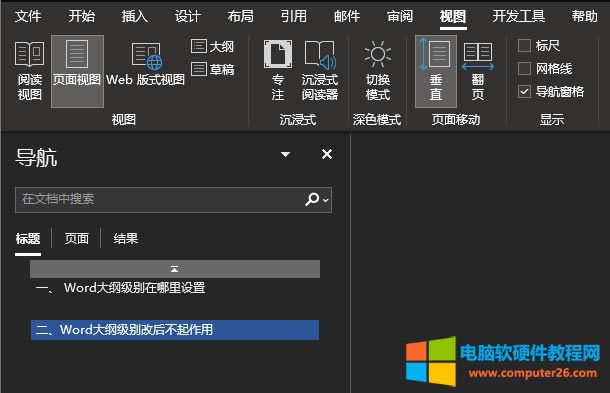Image resolution: width=610 pixels, height=393 pixels.
Task: Switch to Outline (大纲) view
Action: [x=212, y=47]
